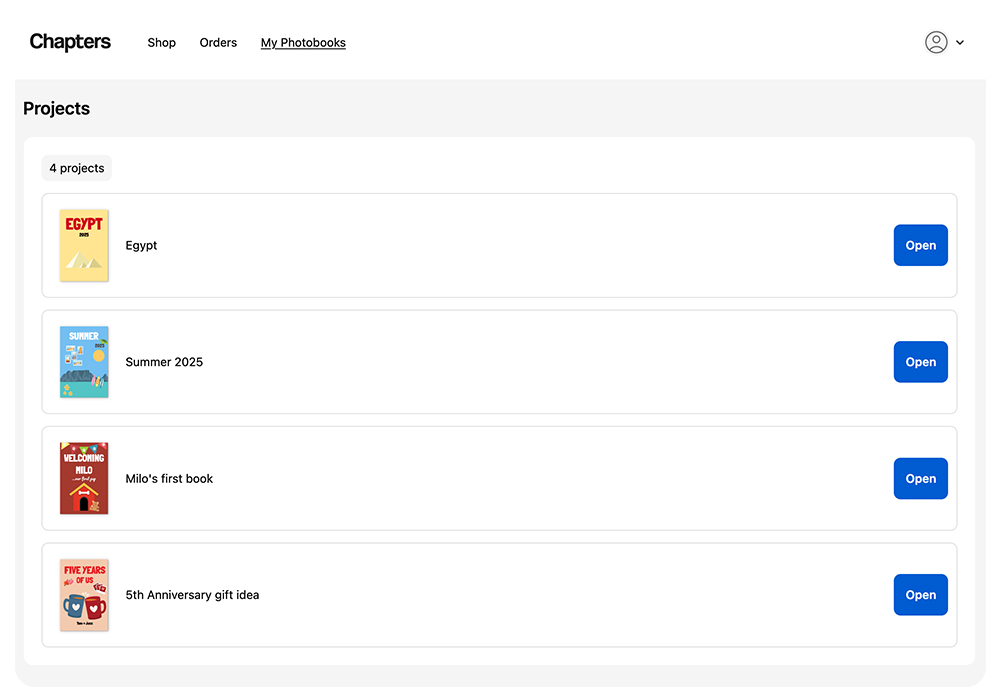Image resolution: width=1000 pixels, height=700 pixels.
Task: Open the user account avatar icon
Action: pyautogui.click(x=936, y=42)
